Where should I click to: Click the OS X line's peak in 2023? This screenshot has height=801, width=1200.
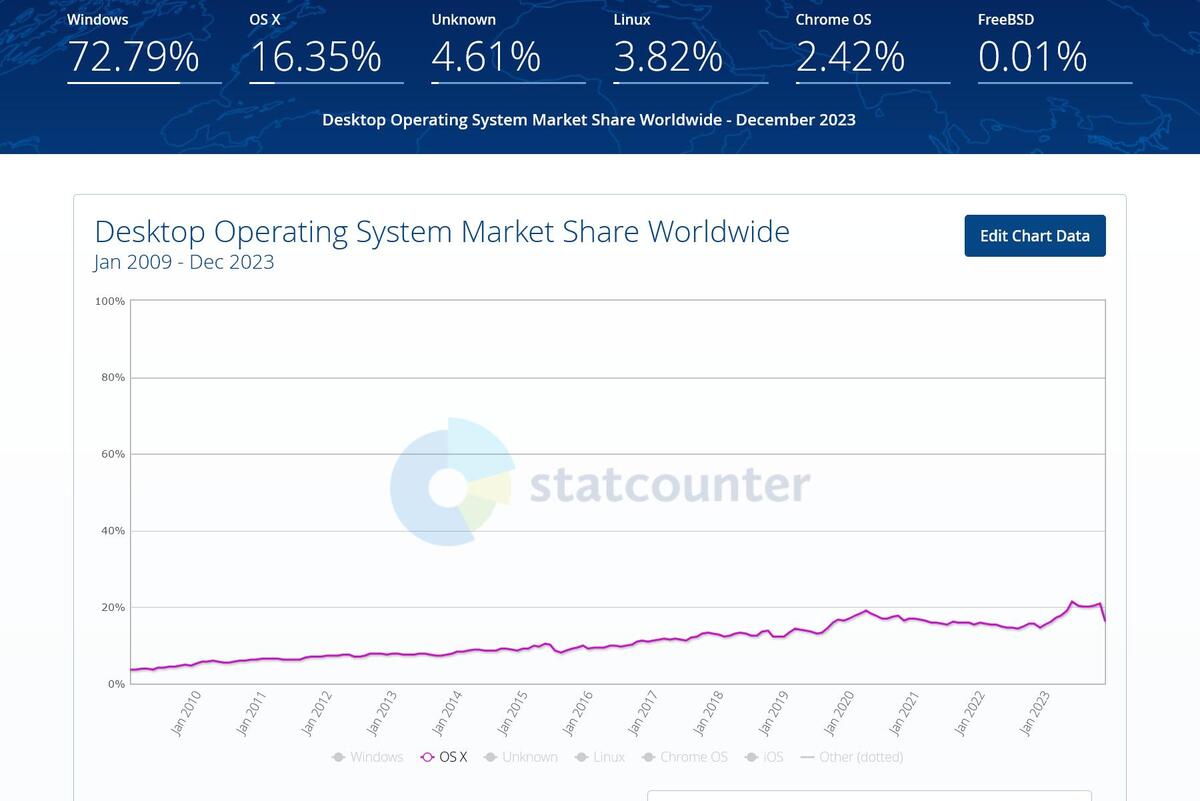coord(1072,602)
